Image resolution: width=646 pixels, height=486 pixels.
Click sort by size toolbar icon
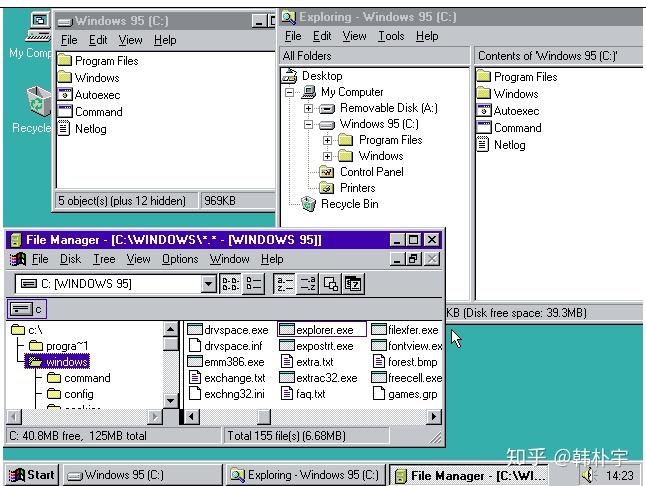click(331, 284)
